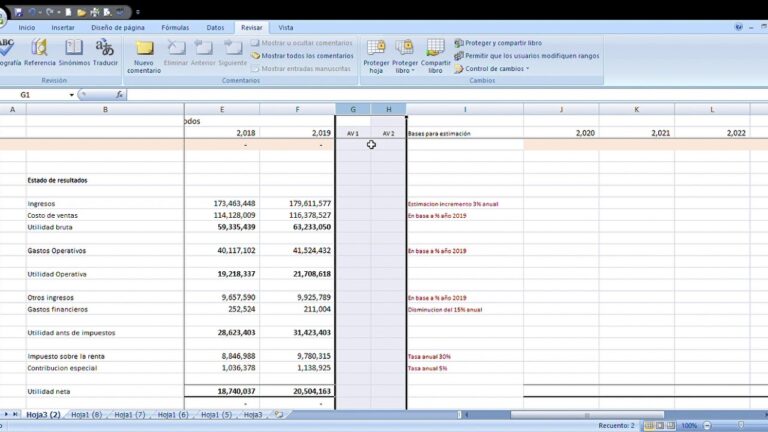
Task: Toggle Mostrar entradas manuscritas
Action: 301,69
